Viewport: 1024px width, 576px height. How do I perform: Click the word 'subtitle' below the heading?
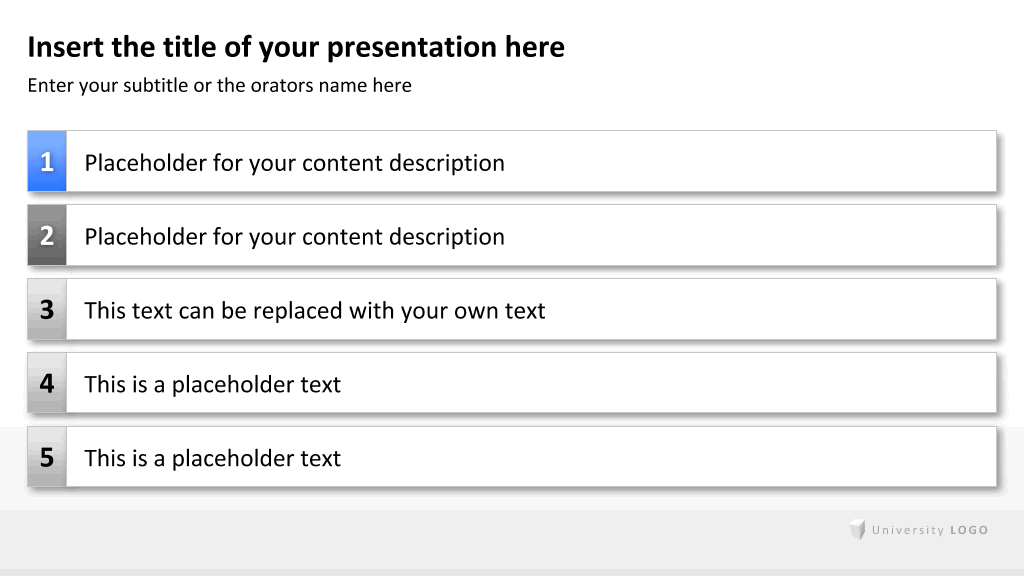[155, 86]
